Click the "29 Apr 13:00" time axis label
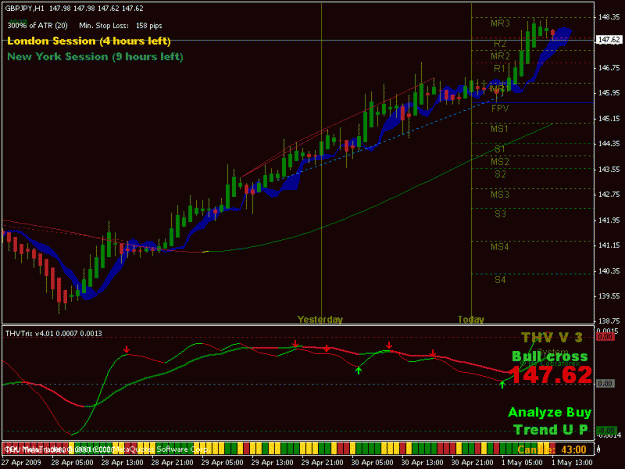 pyautogui.click(x=272, y=462)
